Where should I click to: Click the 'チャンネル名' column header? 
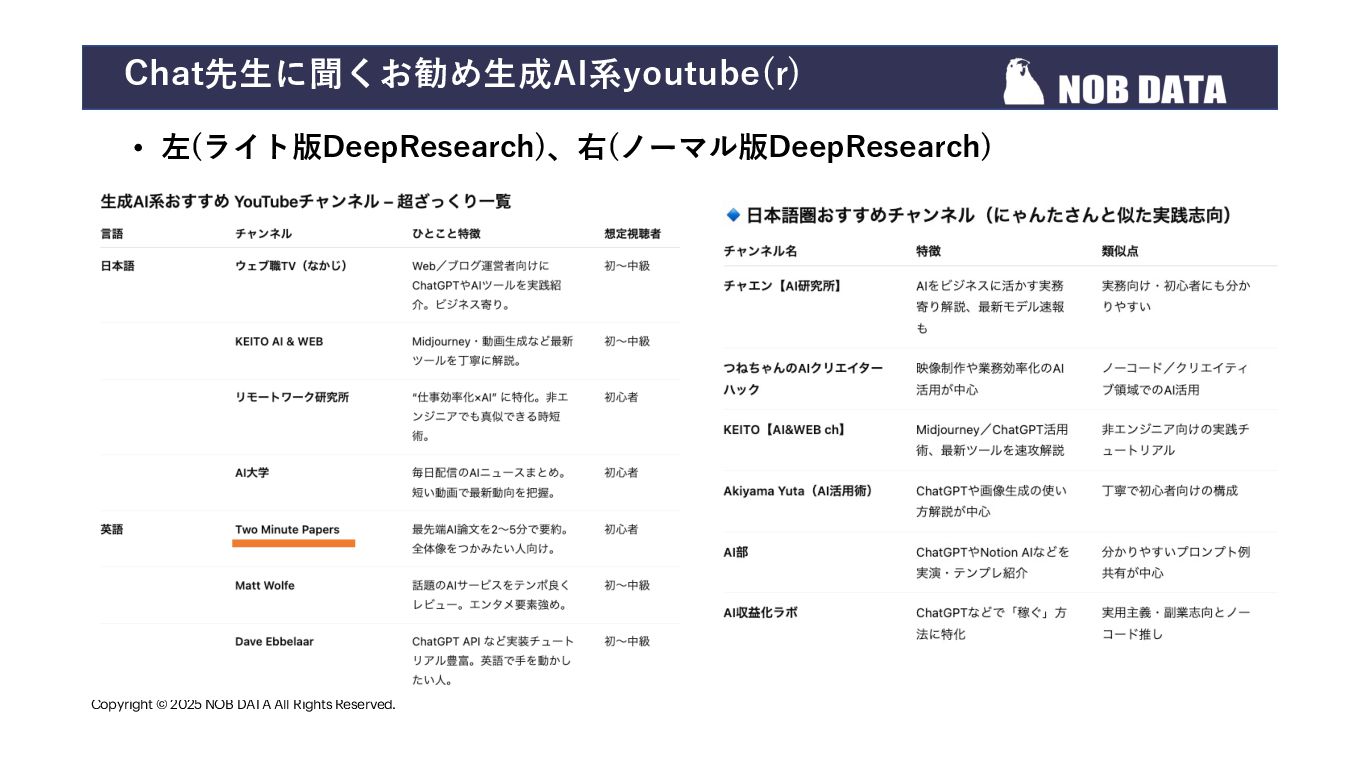click(760, 251)
